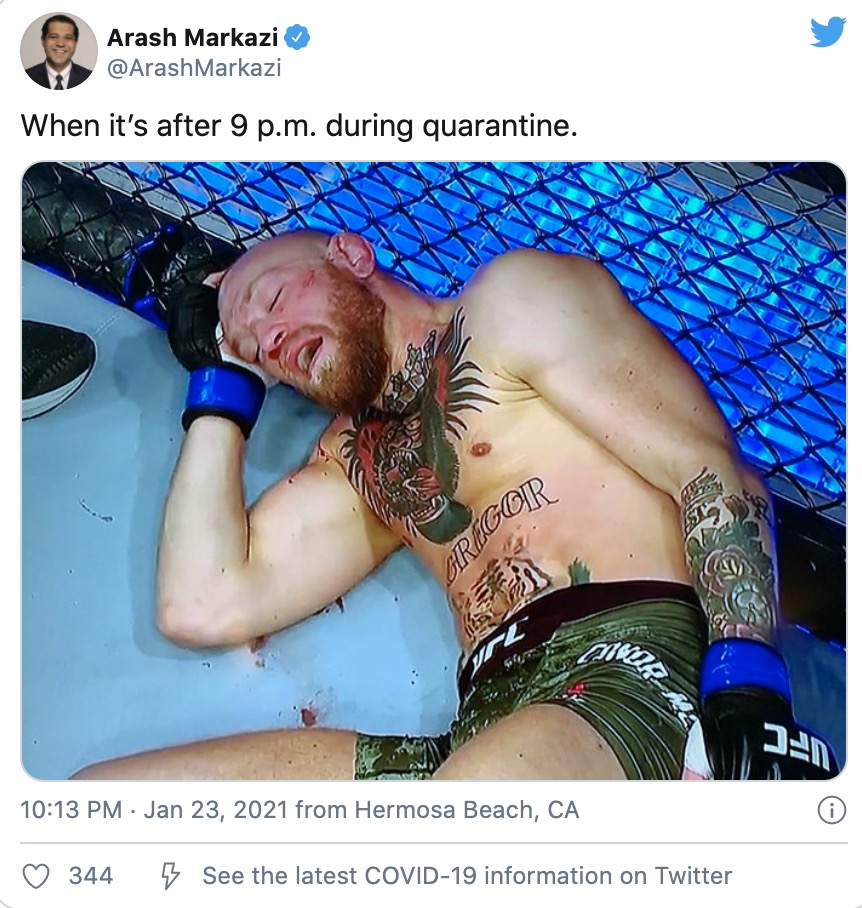This screenshot has width=862, height=908.
Task: Click the 344 likes count
Action: (90, 876)
